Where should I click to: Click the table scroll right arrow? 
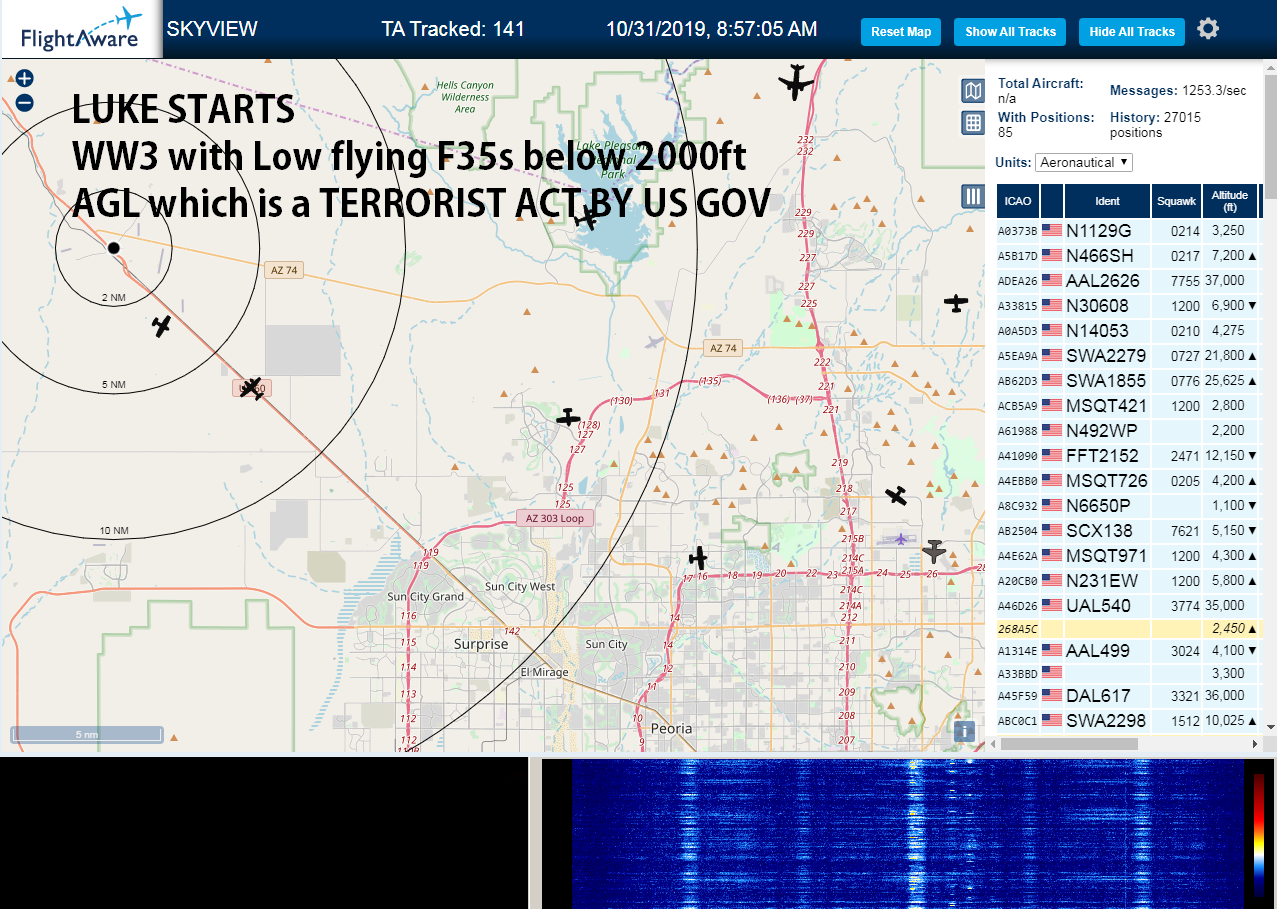pyautogui.click(x=1255, y=744)
